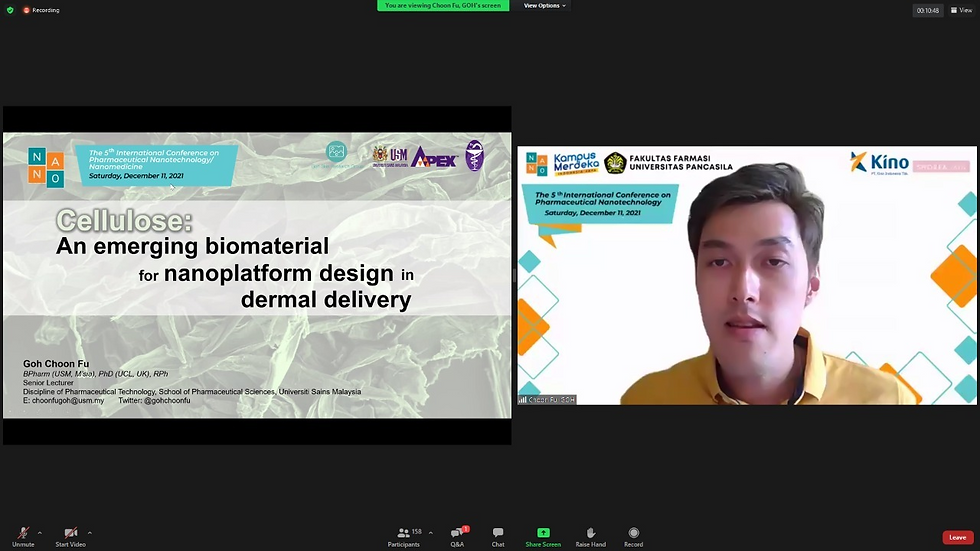Click the meeting timer display
The width and height of the screenshot is (980, 551).
[x=928, y=11]
